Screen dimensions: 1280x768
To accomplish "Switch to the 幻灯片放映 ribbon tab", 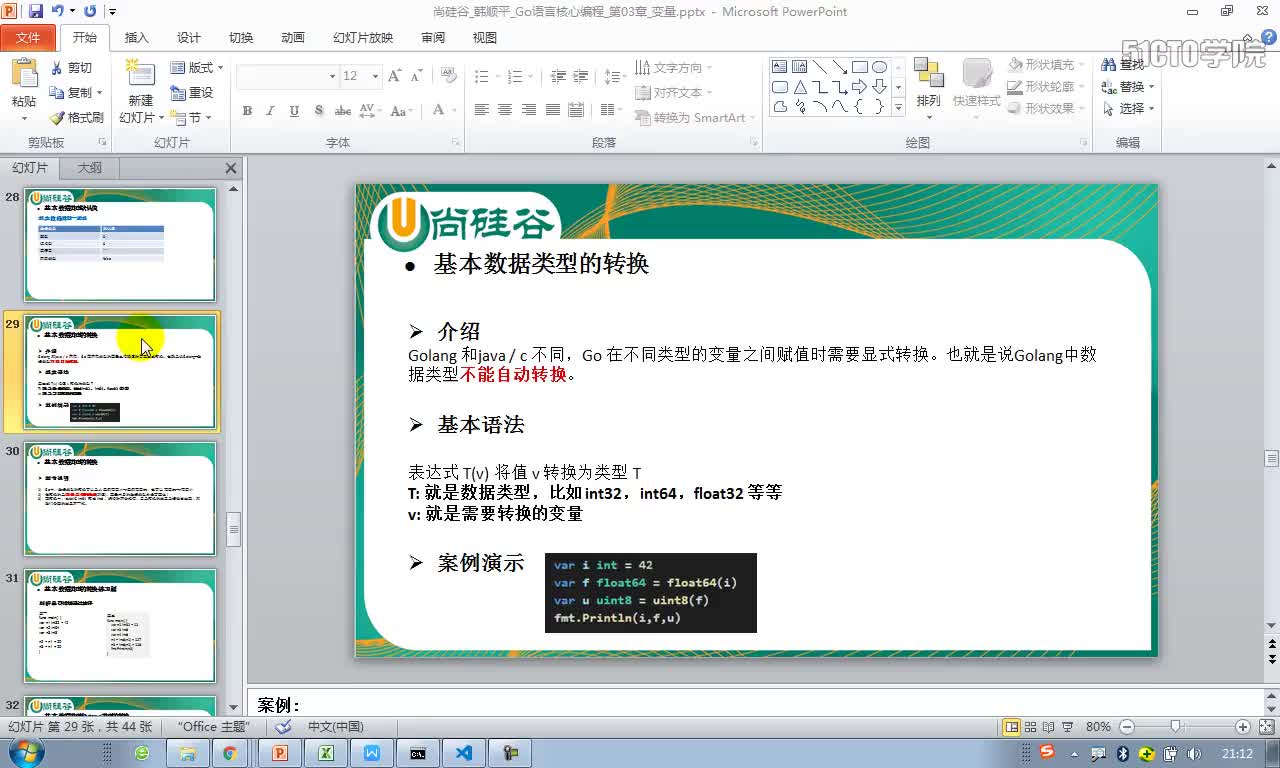I will [363, 38].
